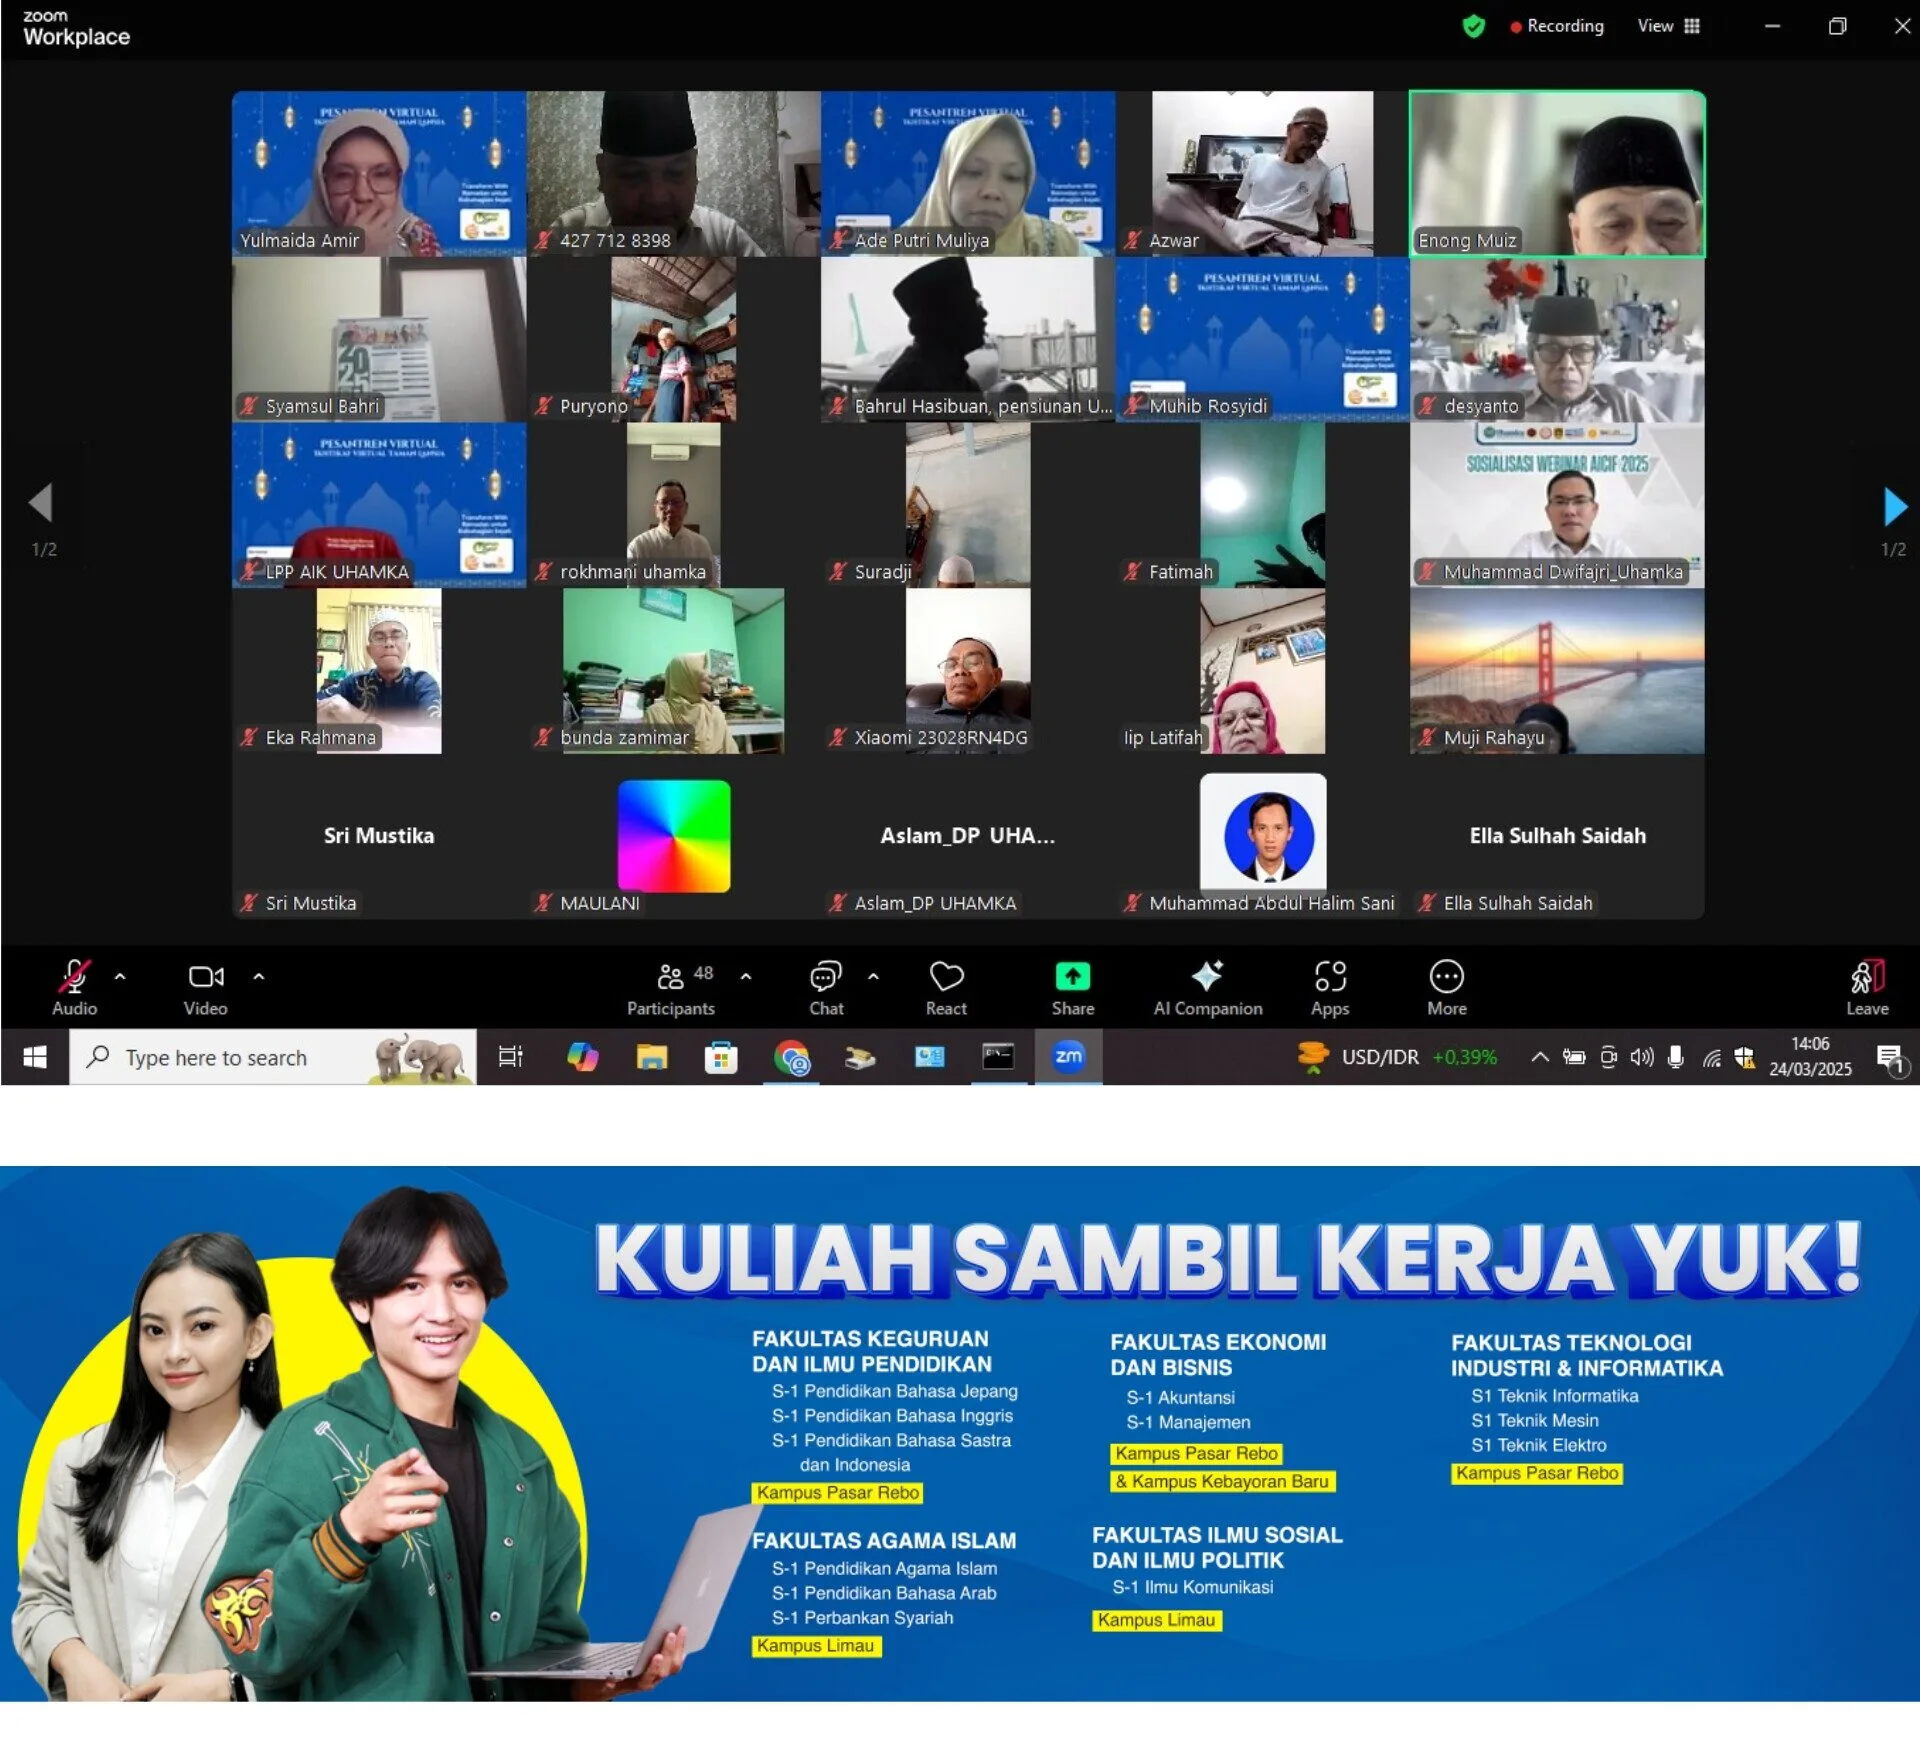Check the green encryption shield icon

tap(1473, 26)
